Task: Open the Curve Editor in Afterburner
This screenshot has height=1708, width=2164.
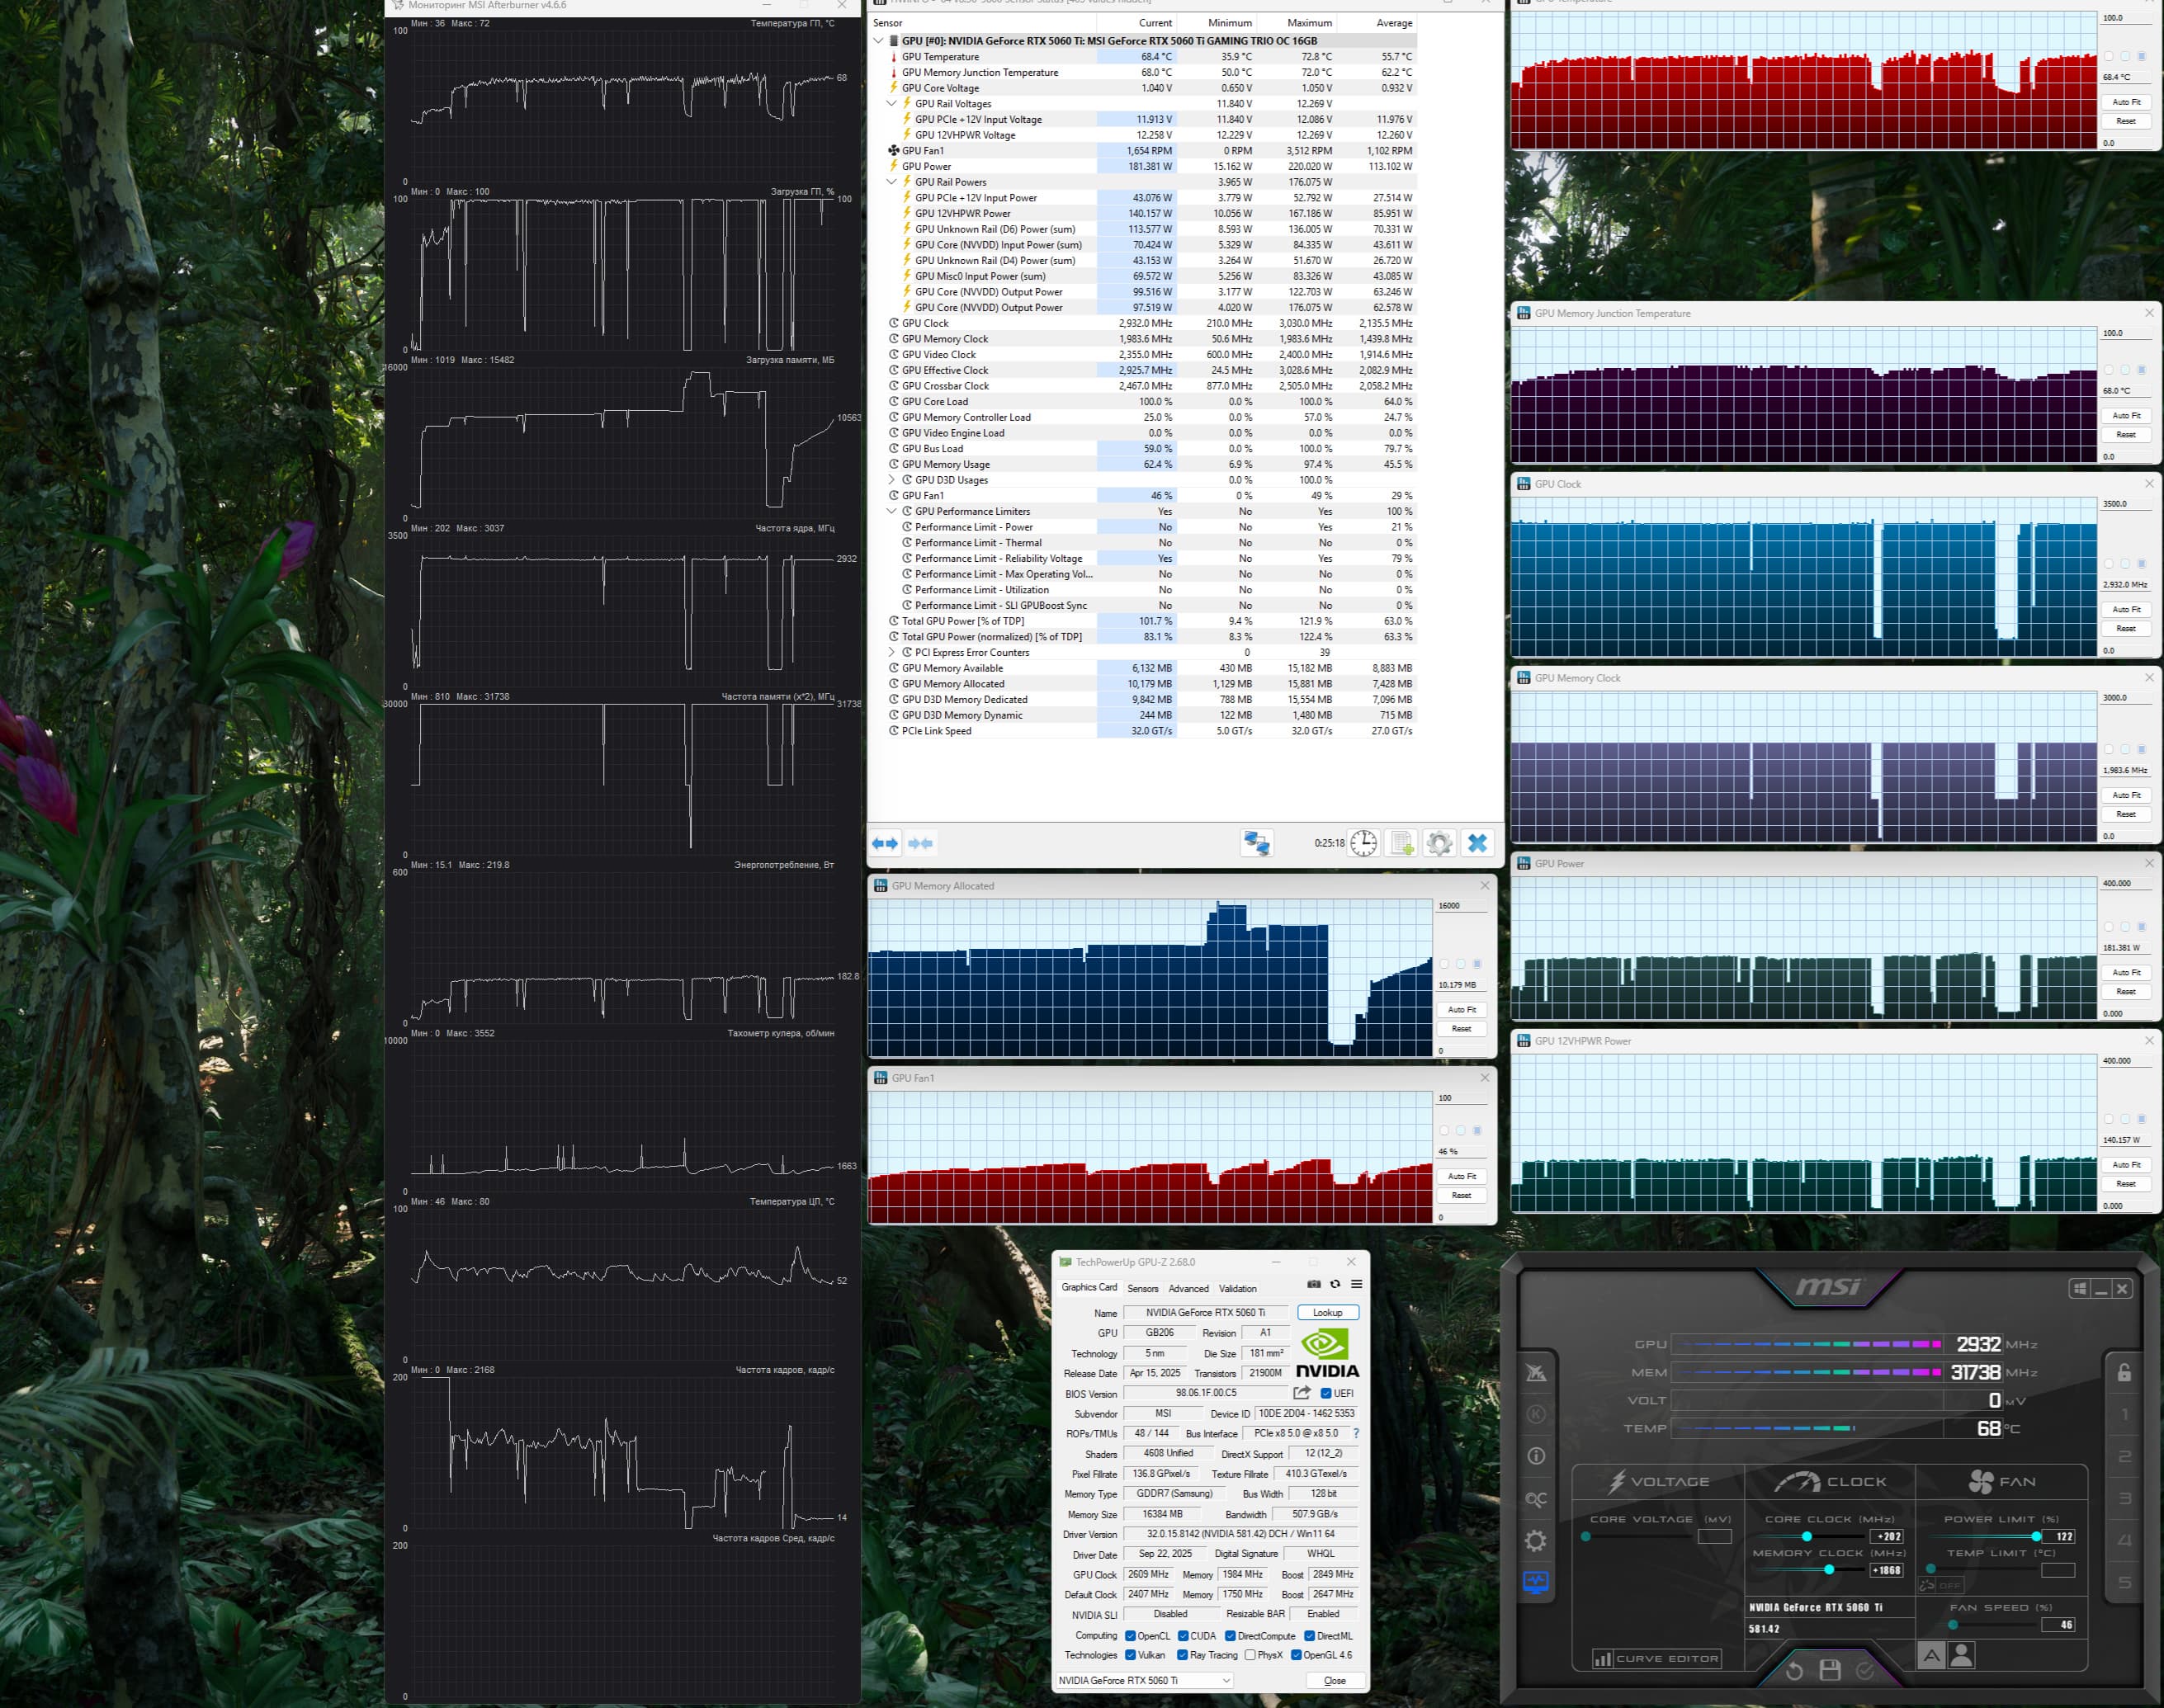Action: 1656,1659
